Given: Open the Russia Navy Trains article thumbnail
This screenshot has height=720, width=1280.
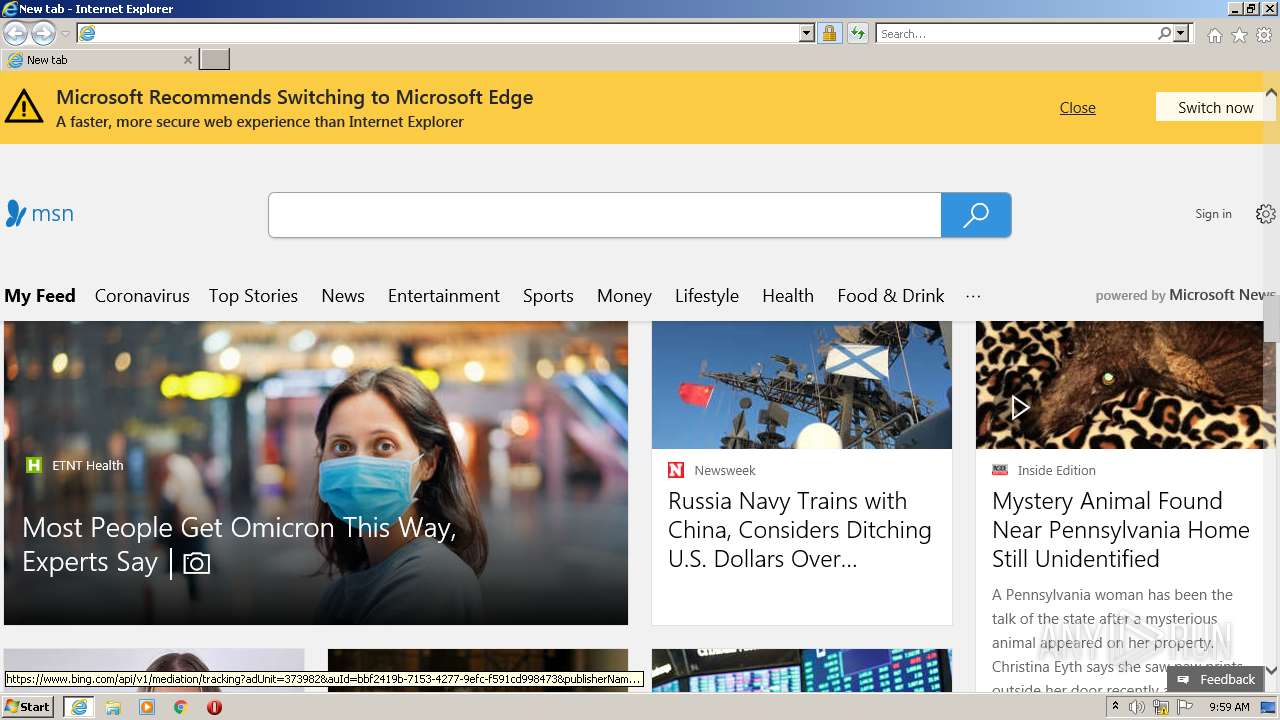Looking at the screenshot, I should (x=802, y=385).
